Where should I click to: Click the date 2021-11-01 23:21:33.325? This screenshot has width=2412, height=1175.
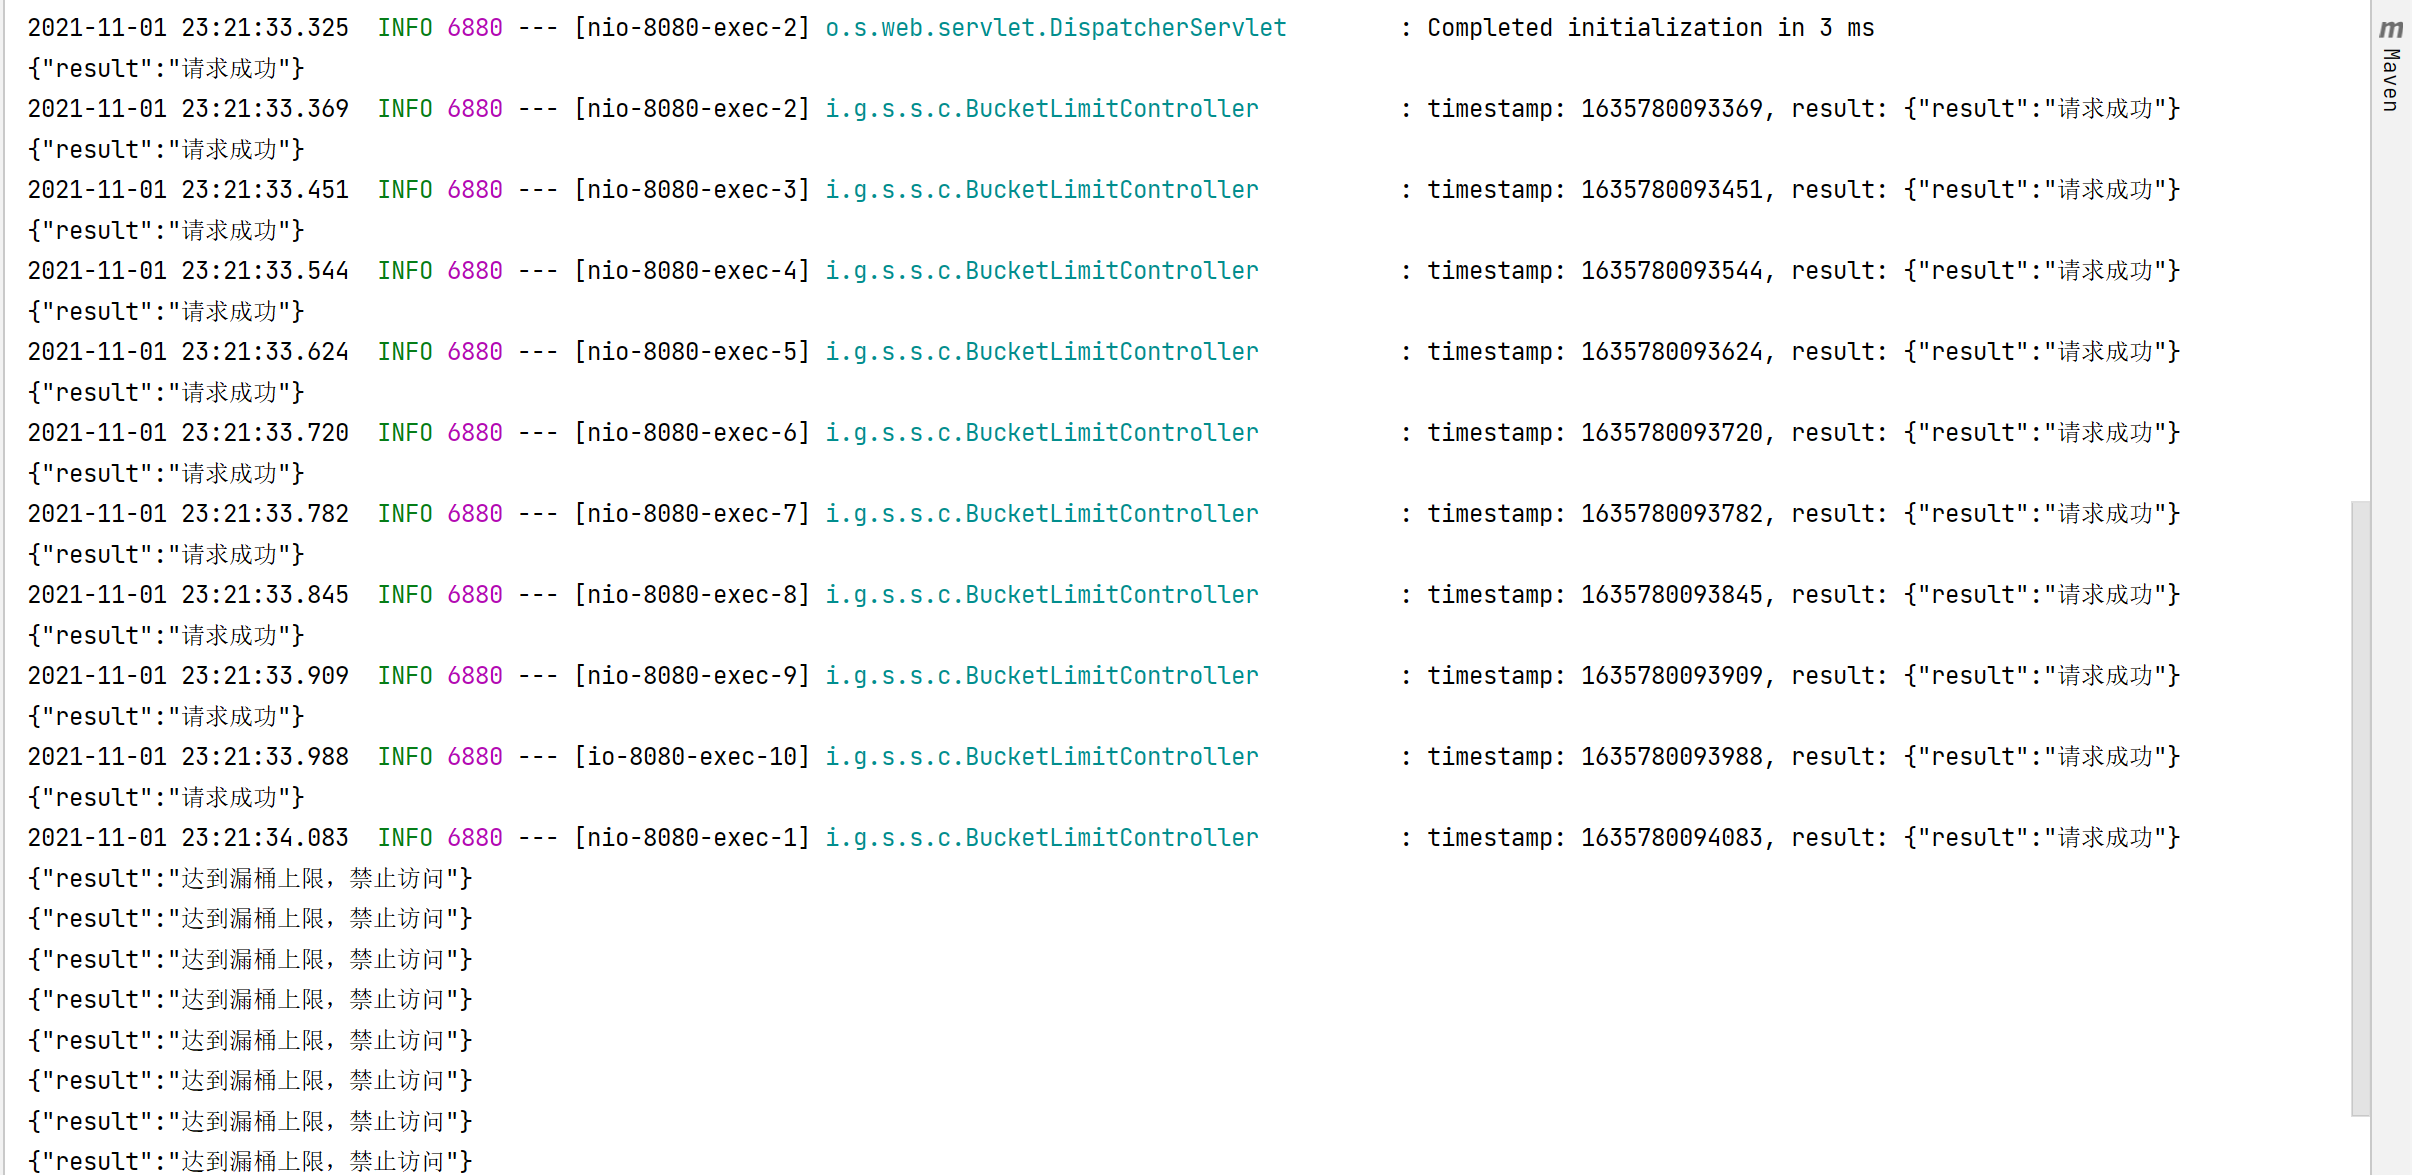188,28
